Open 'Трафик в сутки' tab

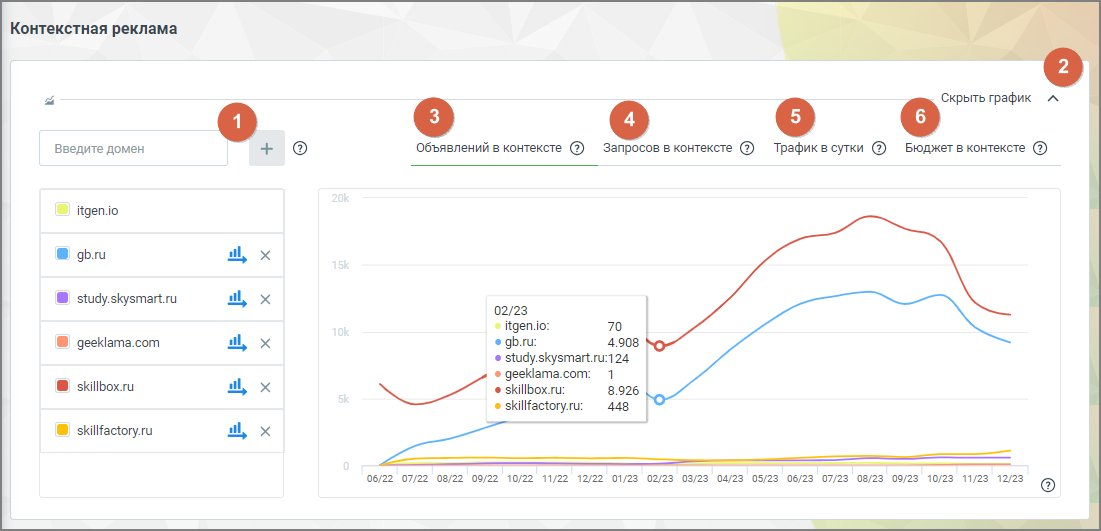tap(819, 148)
